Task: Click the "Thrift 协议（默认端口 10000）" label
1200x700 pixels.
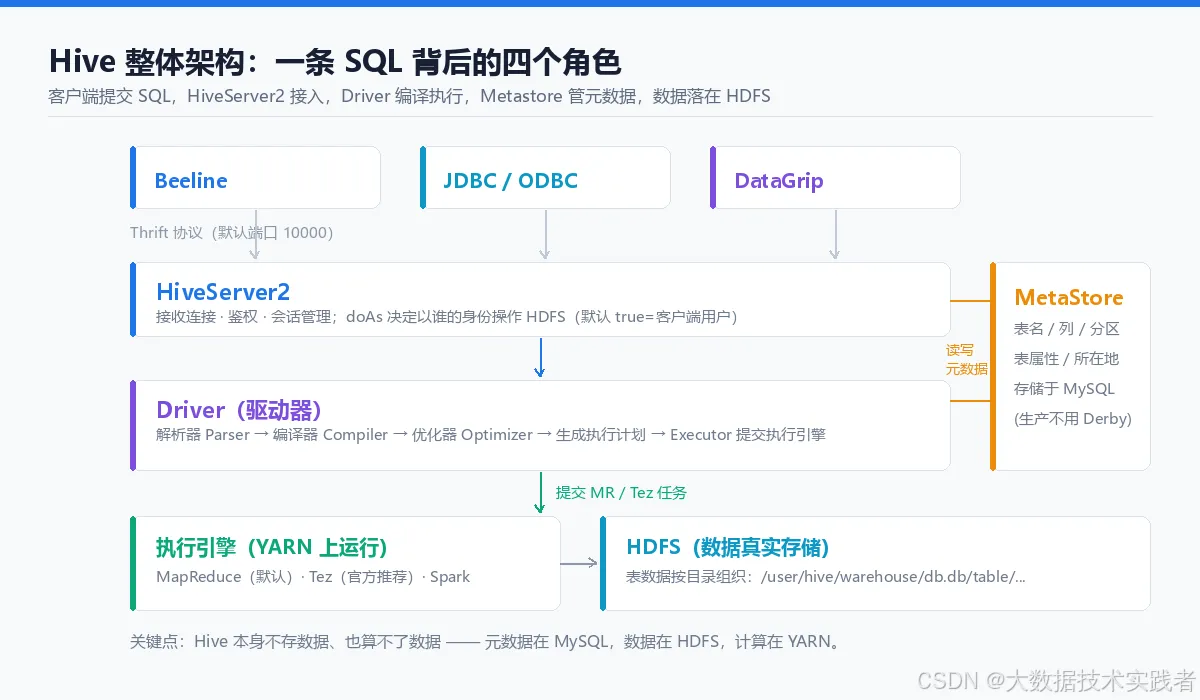Action: pyautogui.click(x=232, y=232)
